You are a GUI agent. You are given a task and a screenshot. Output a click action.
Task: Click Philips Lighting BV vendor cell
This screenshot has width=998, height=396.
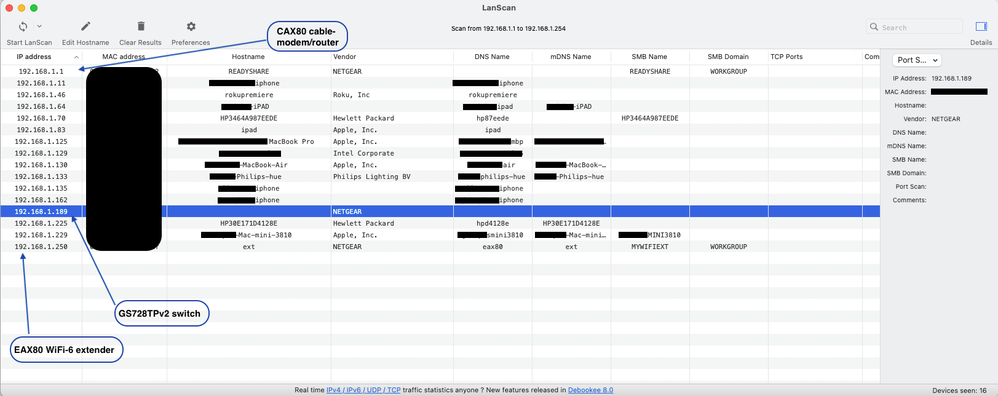[x=372, y=177]
